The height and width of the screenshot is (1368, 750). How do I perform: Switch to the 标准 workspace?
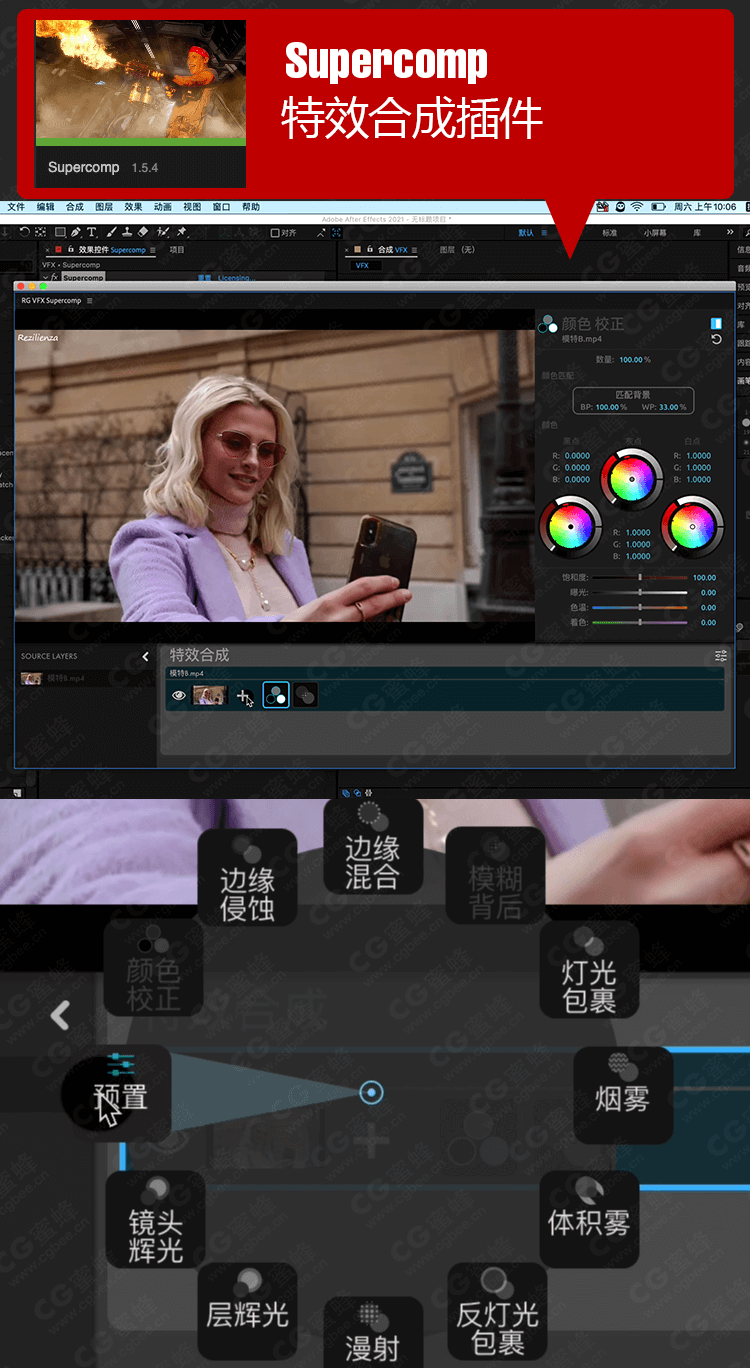[610, 233]
